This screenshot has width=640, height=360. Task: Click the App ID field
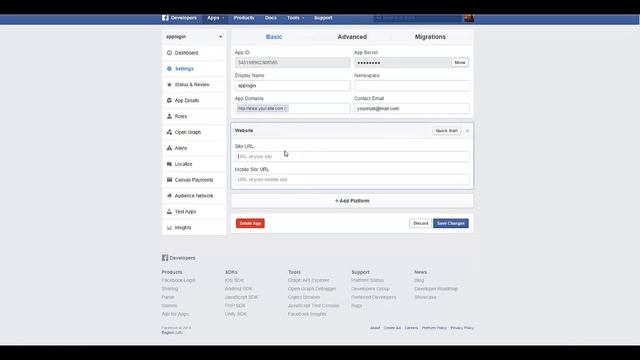pyautogui.click(x=293, y=62)
